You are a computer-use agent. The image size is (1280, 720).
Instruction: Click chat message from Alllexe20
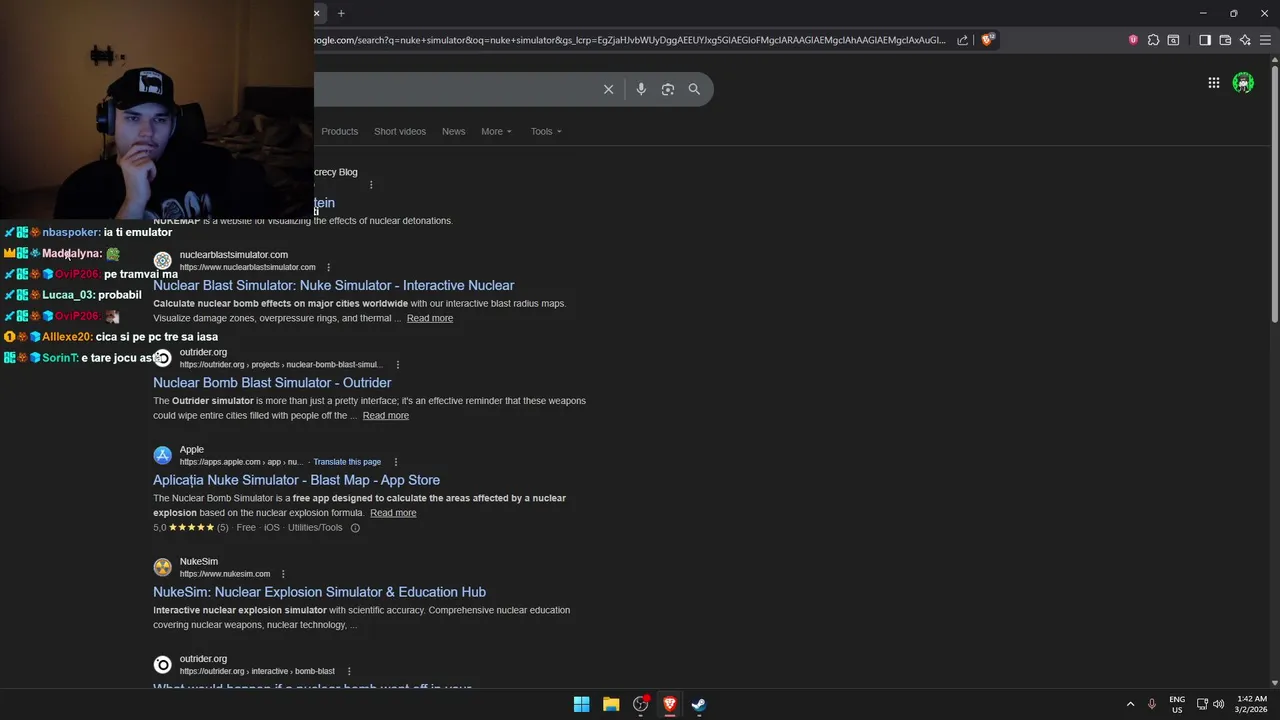tap(111, 337)
